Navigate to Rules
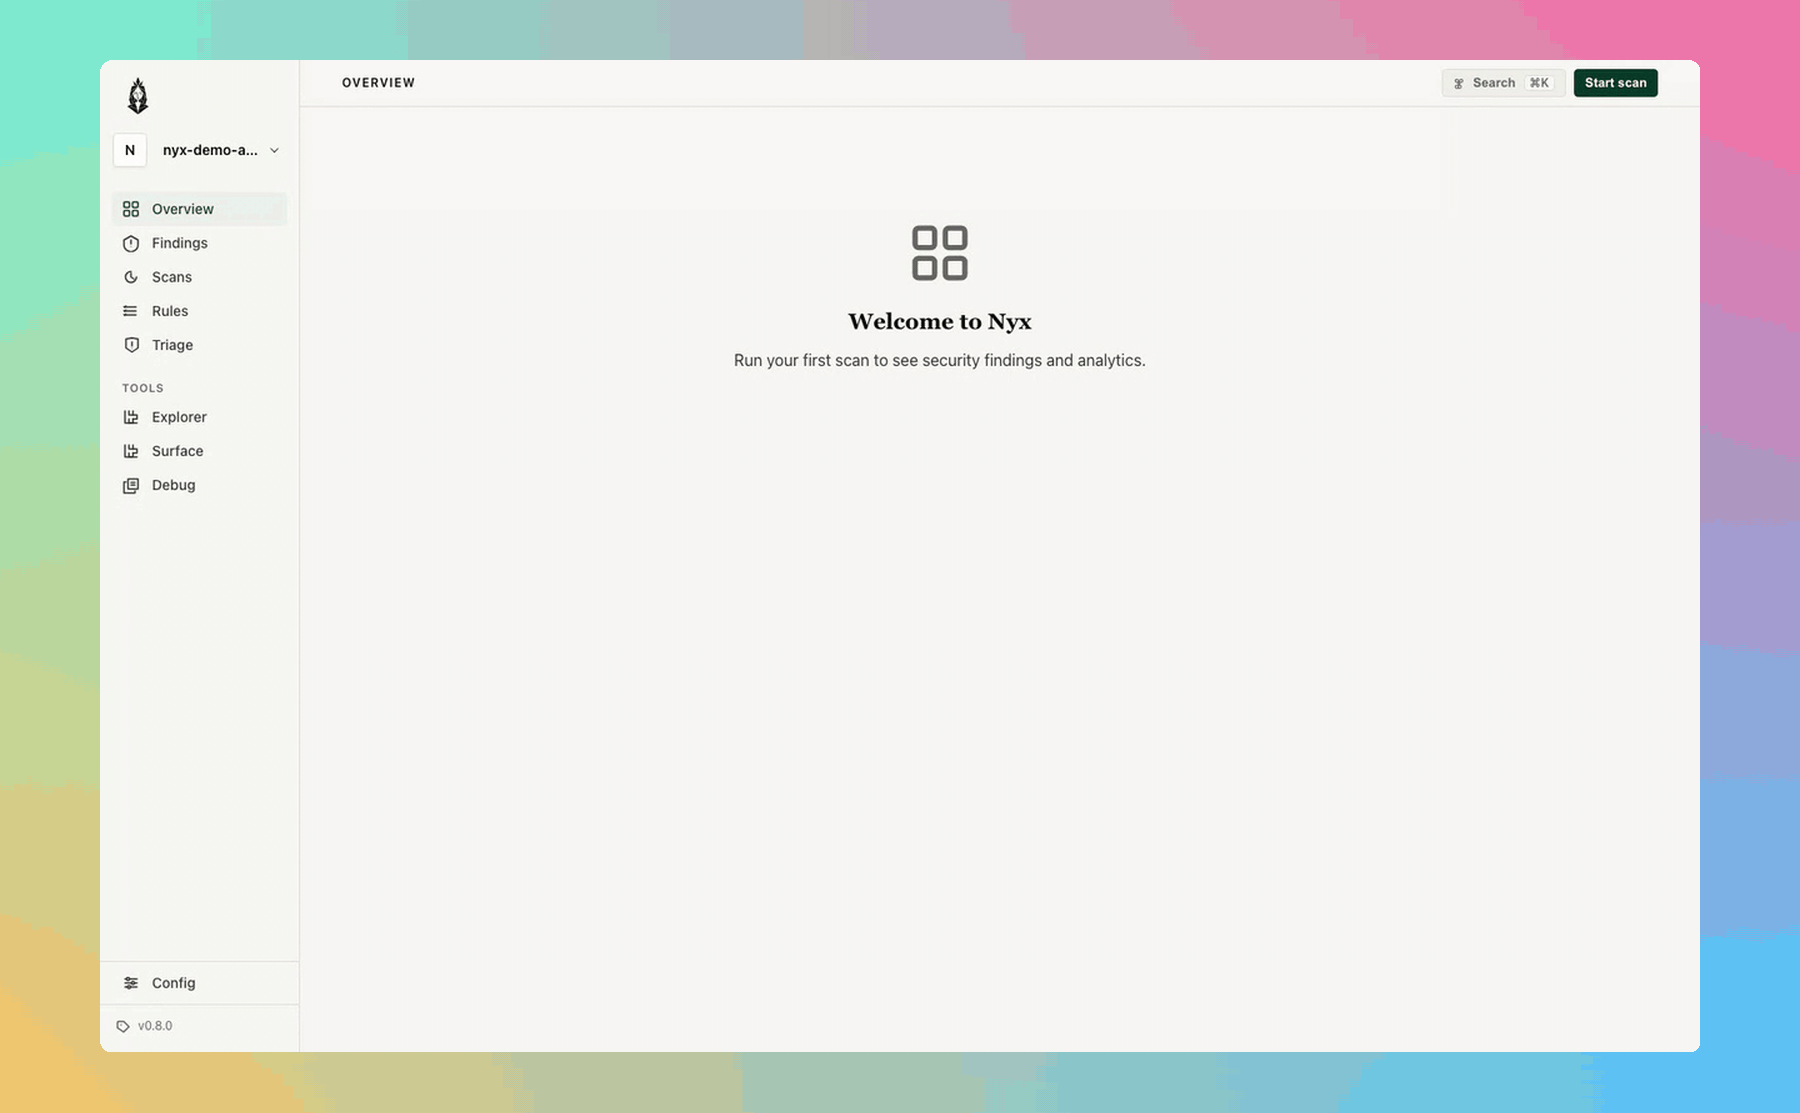Screen dimensions: 1800x1113 199,311
